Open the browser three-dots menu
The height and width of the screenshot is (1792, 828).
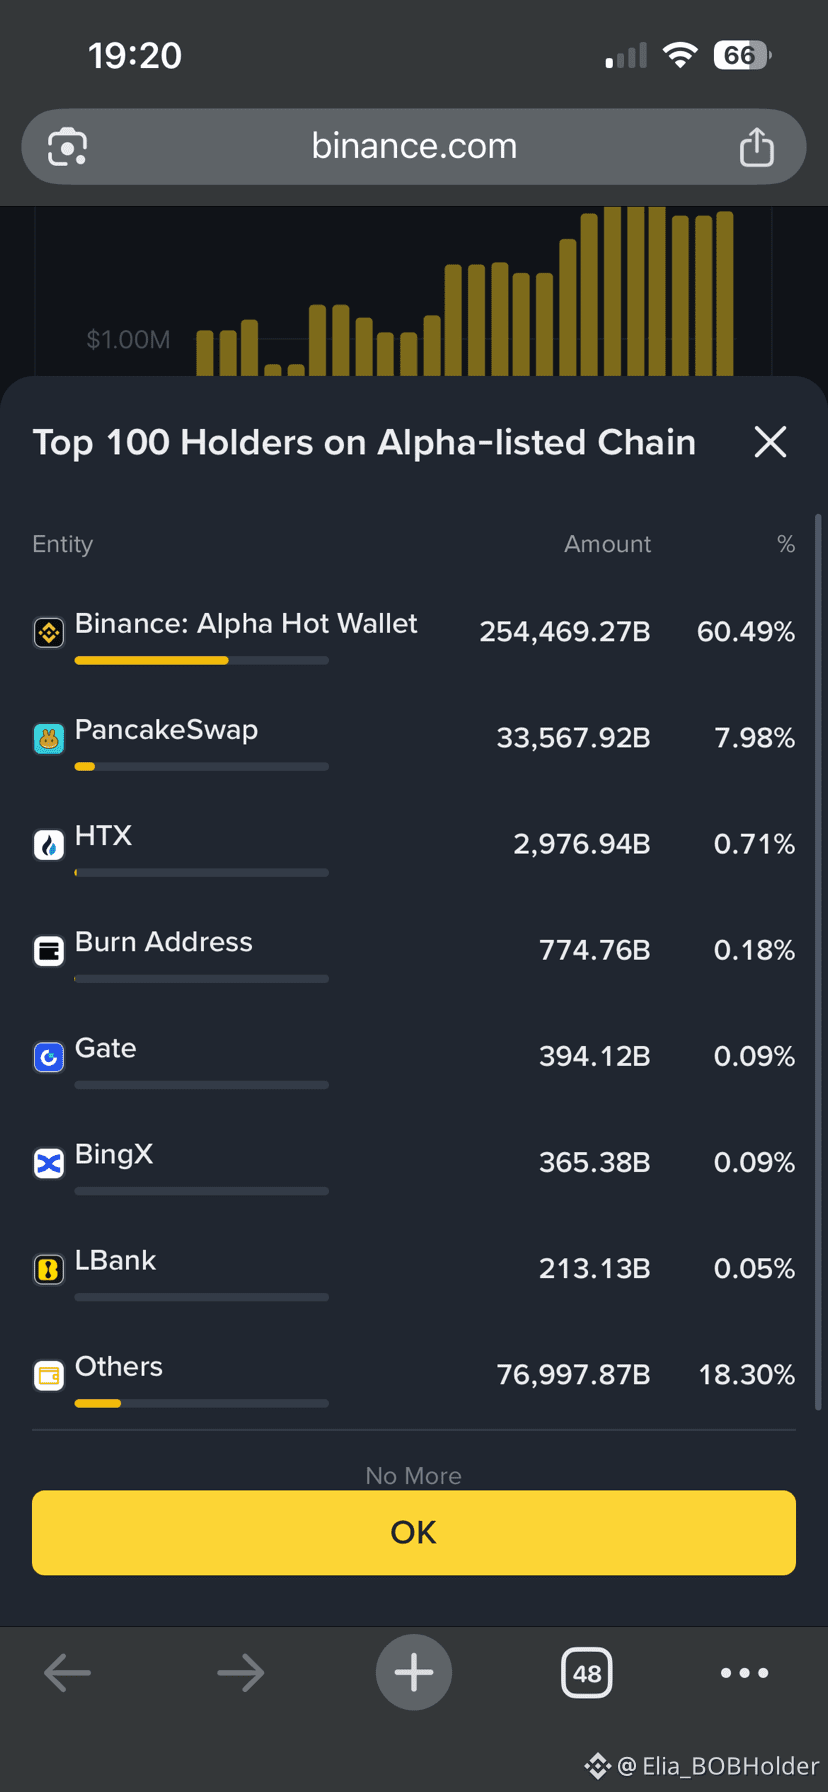click(744, 1672)
